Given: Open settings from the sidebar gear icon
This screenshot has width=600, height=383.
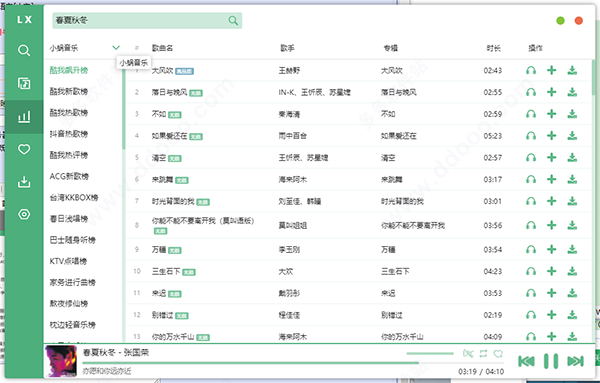Looking at the screenshot, I should [24, 214].
